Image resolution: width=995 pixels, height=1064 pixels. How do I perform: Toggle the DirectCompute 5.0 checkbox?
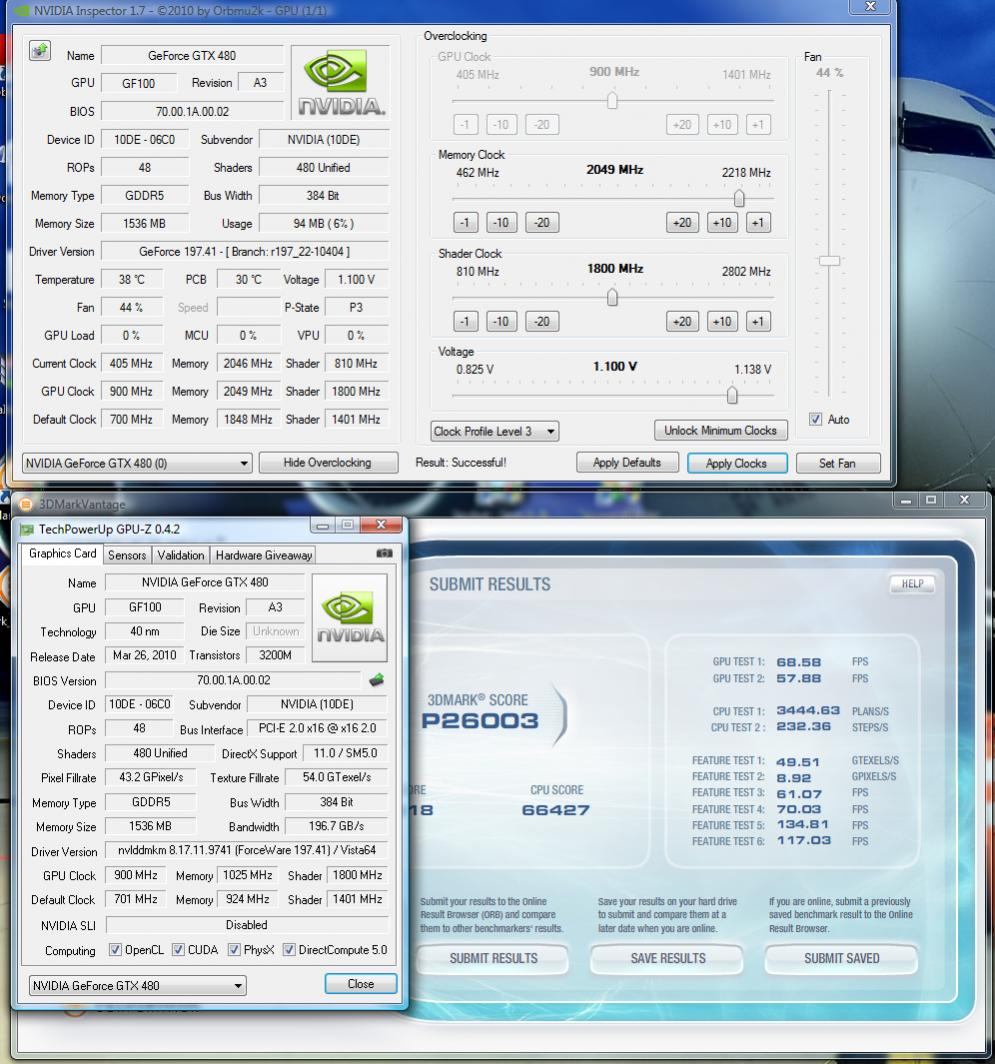[288, 949]
